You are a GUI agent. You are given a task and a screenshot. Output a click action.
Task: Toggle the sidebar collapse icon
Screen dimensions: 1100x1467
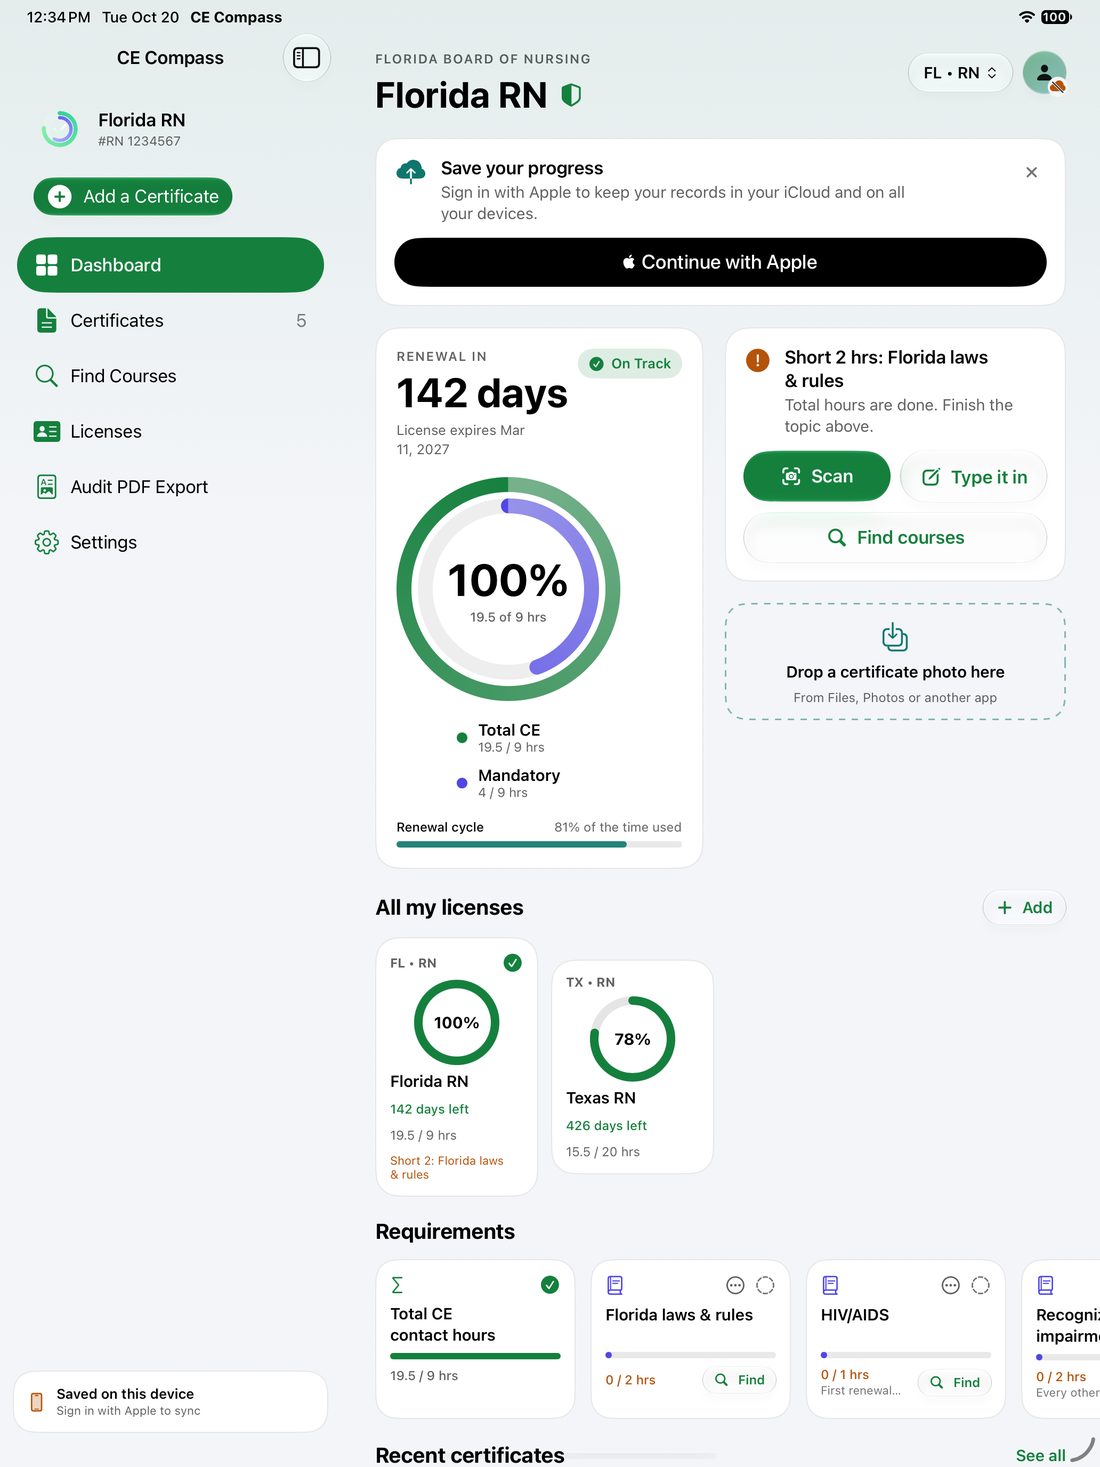coord(306,58)
